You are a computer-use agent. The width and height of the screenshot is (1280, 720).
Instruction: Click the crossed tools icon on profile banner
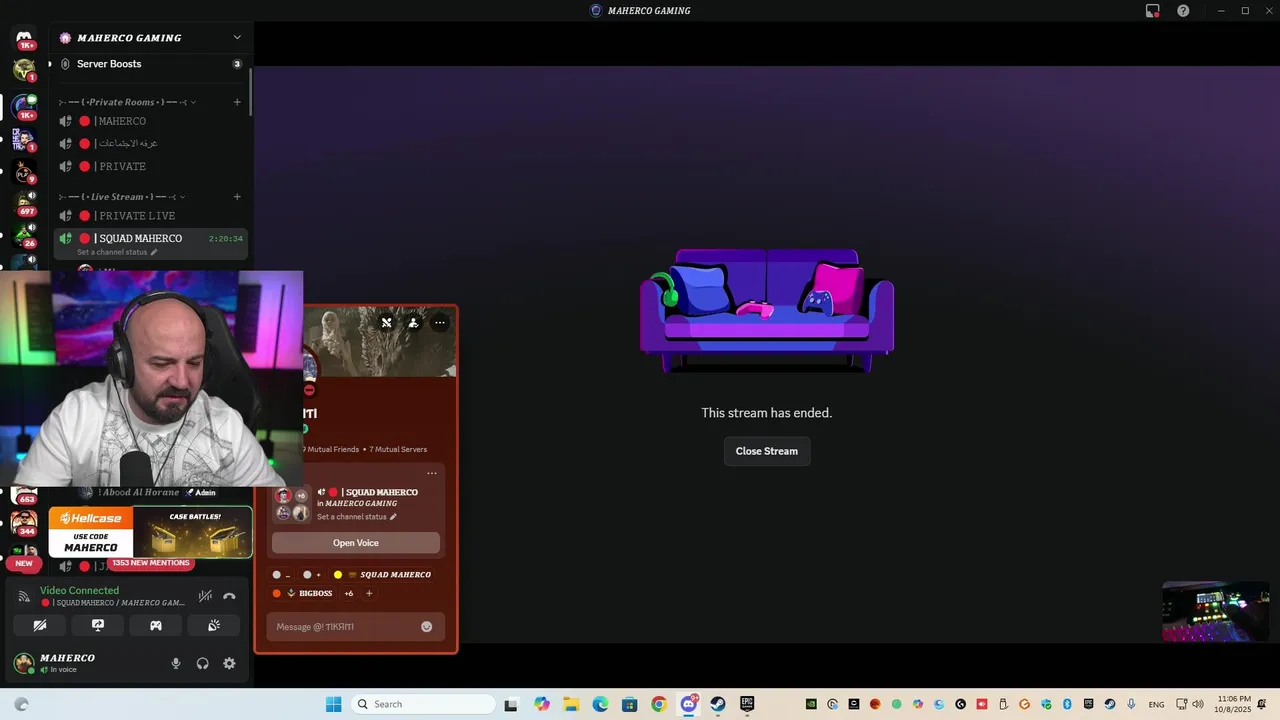click(386, 323)
